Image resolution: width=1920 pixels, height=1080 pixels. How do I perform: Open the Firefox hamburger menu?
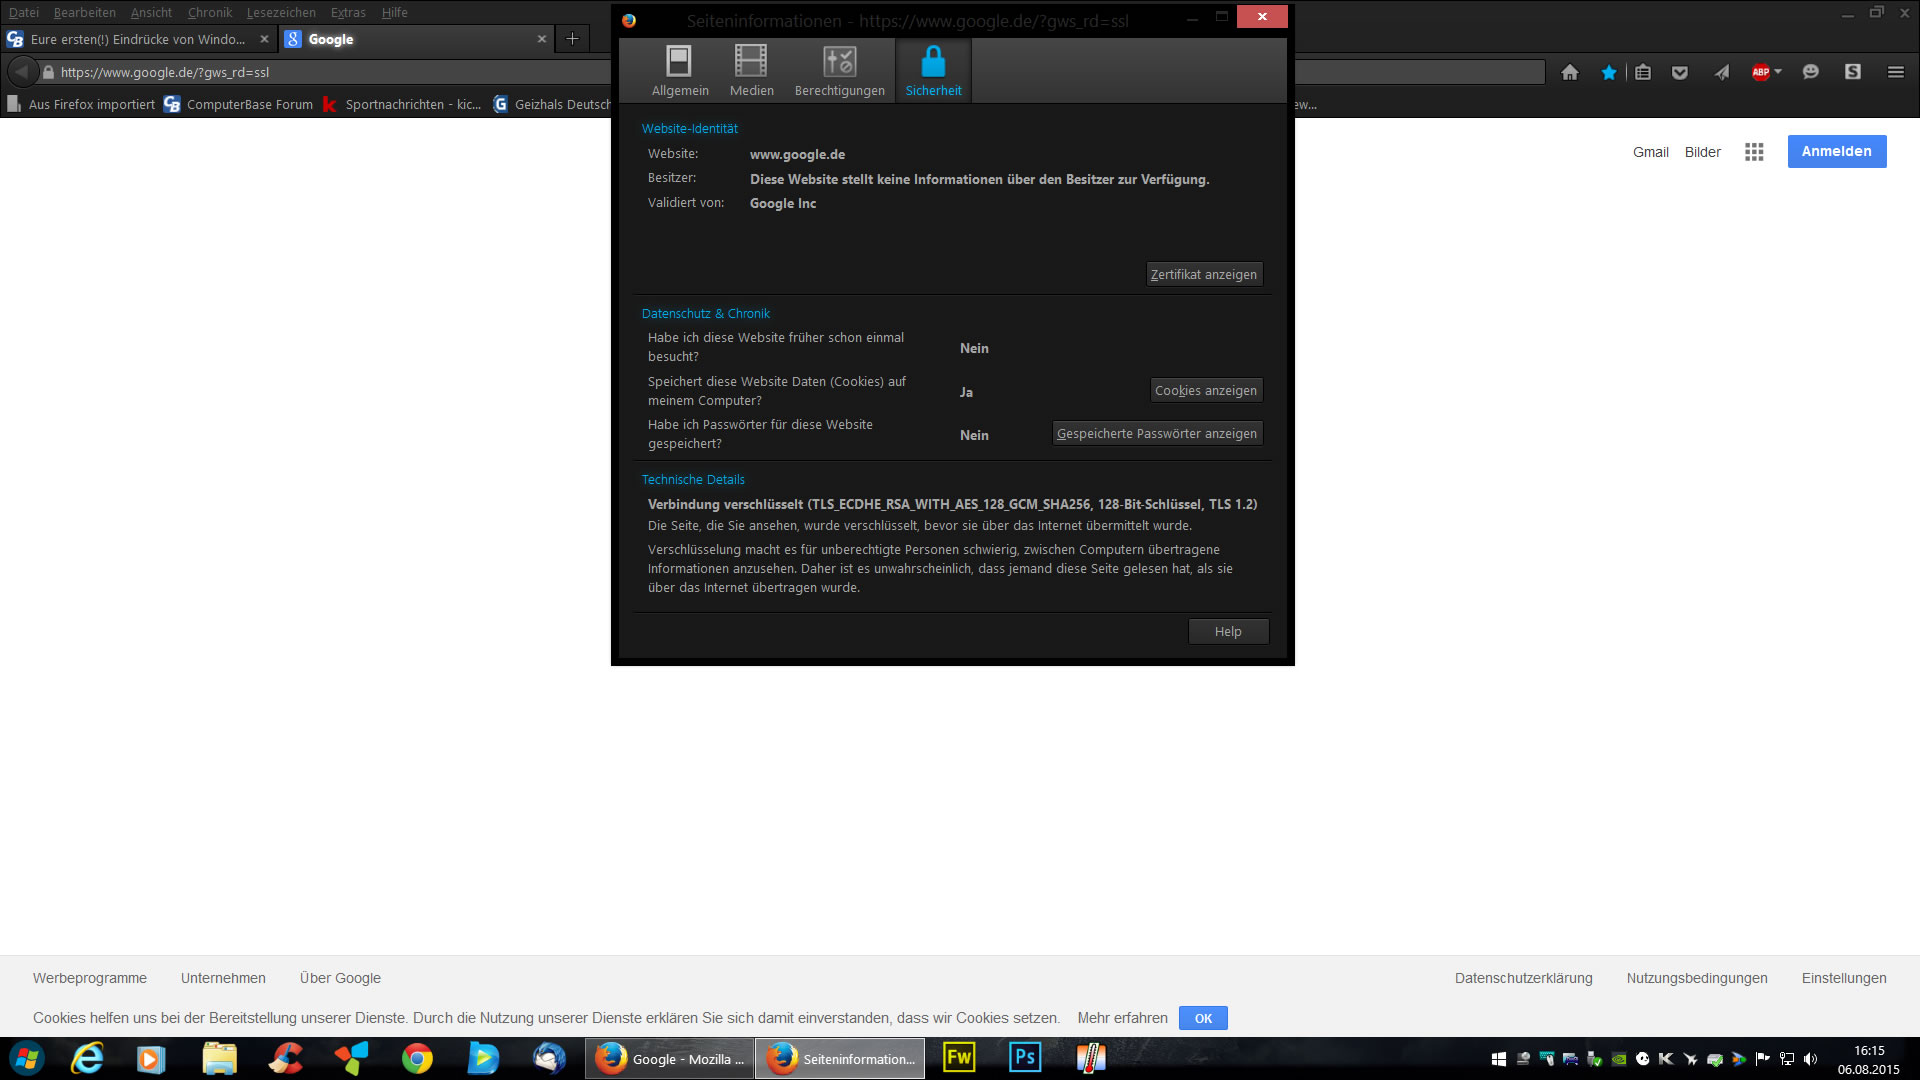tap(1895, 72)
